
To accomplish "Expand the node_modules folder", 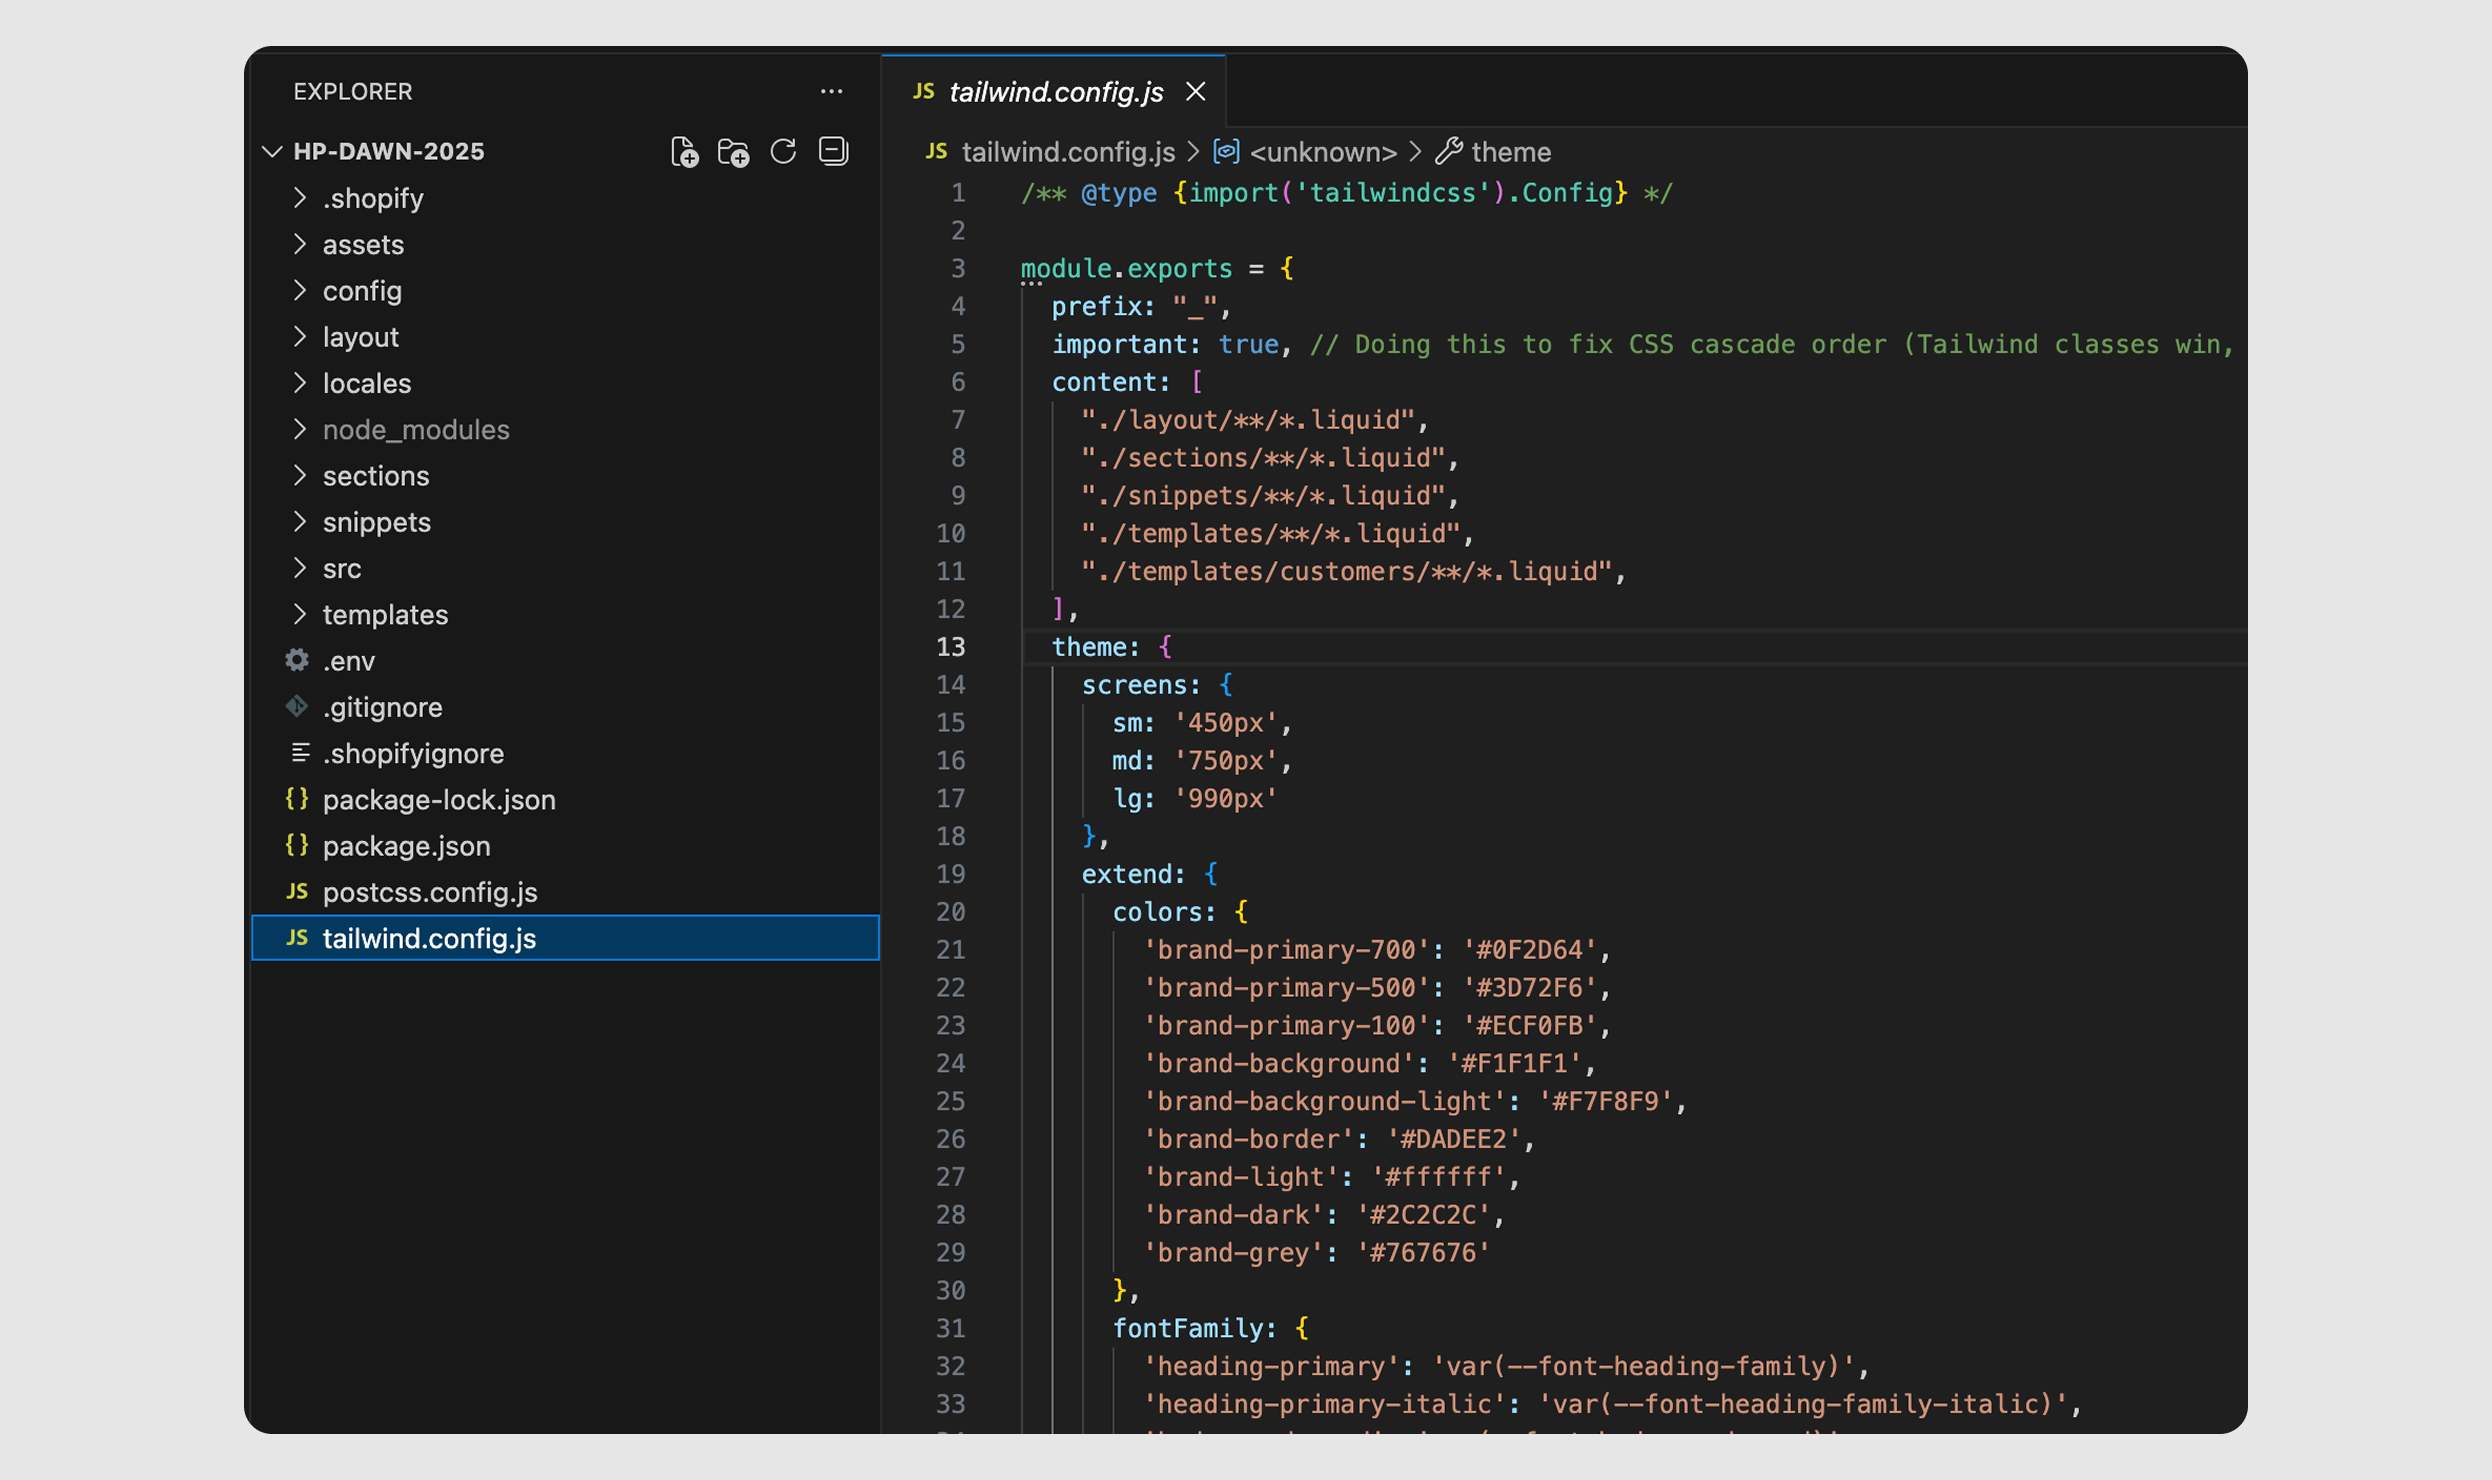I will pos(415,430).
